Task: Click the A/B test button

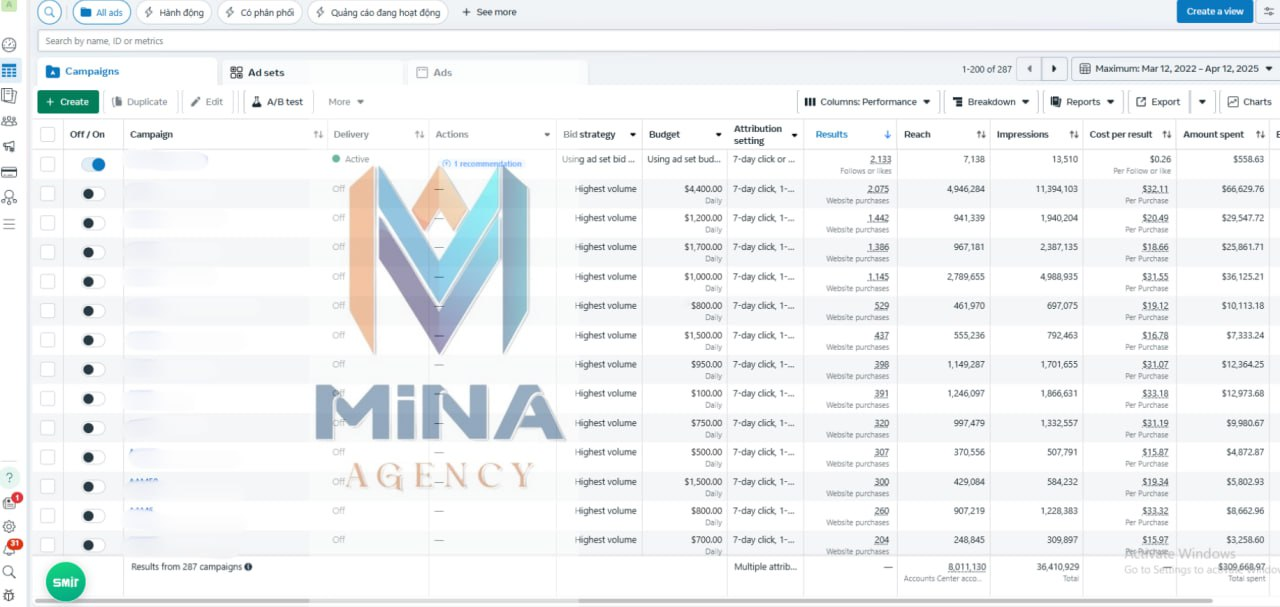Action: click(x=277, y=102)
